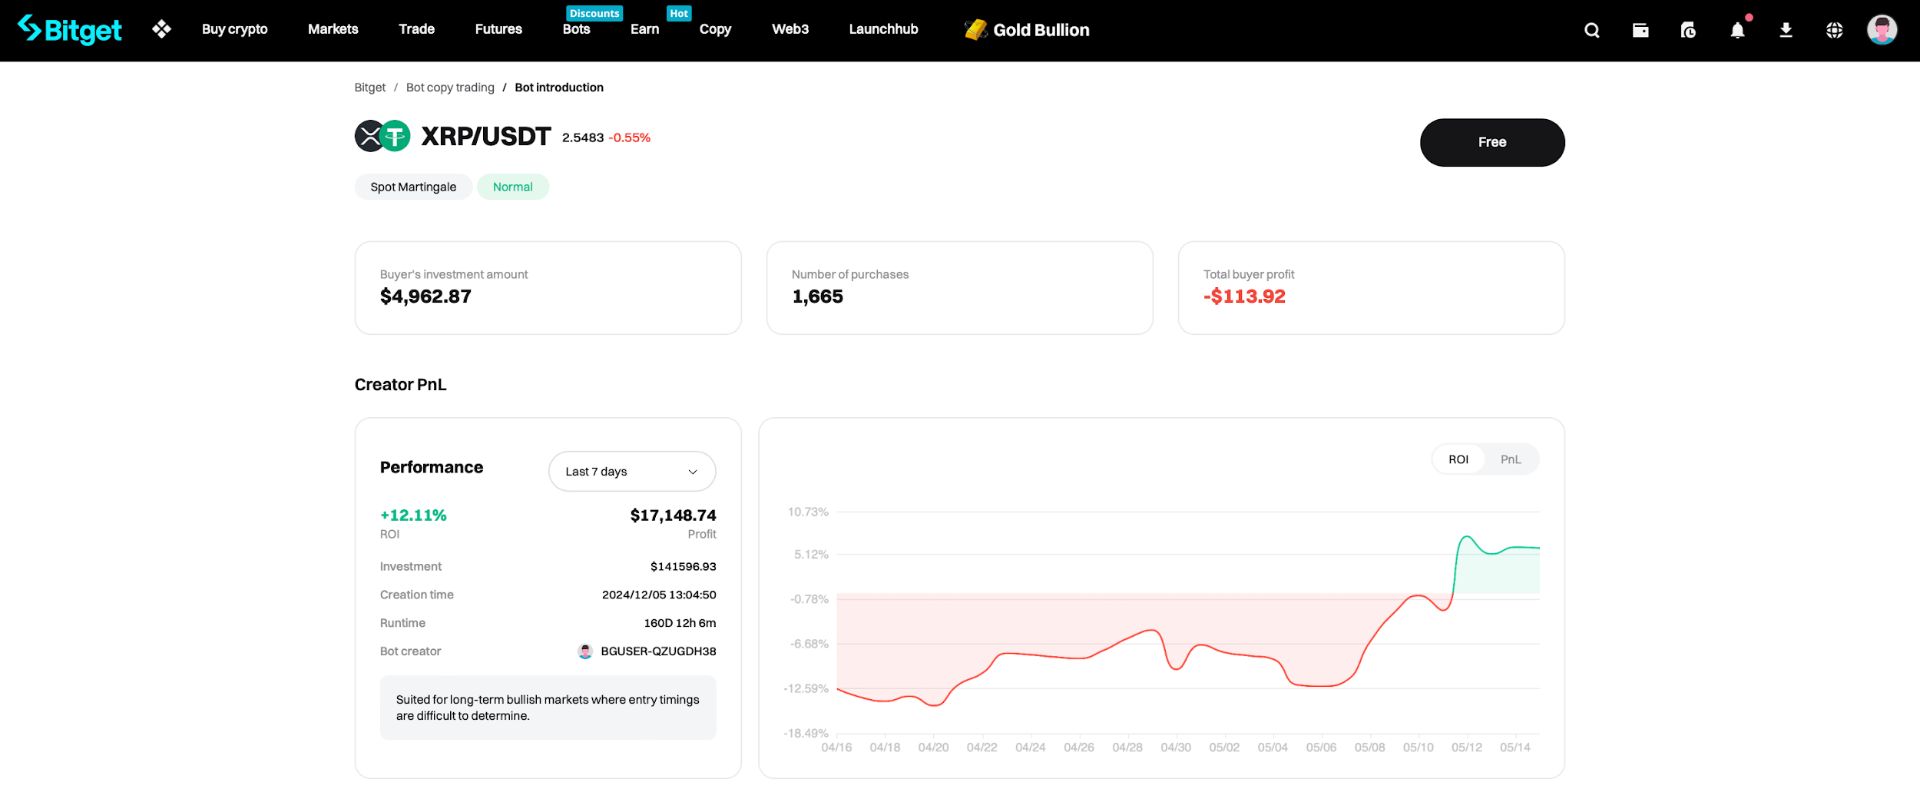Click the Bitget logo
Screen dimensions: 1920x802
click(70, 30)
